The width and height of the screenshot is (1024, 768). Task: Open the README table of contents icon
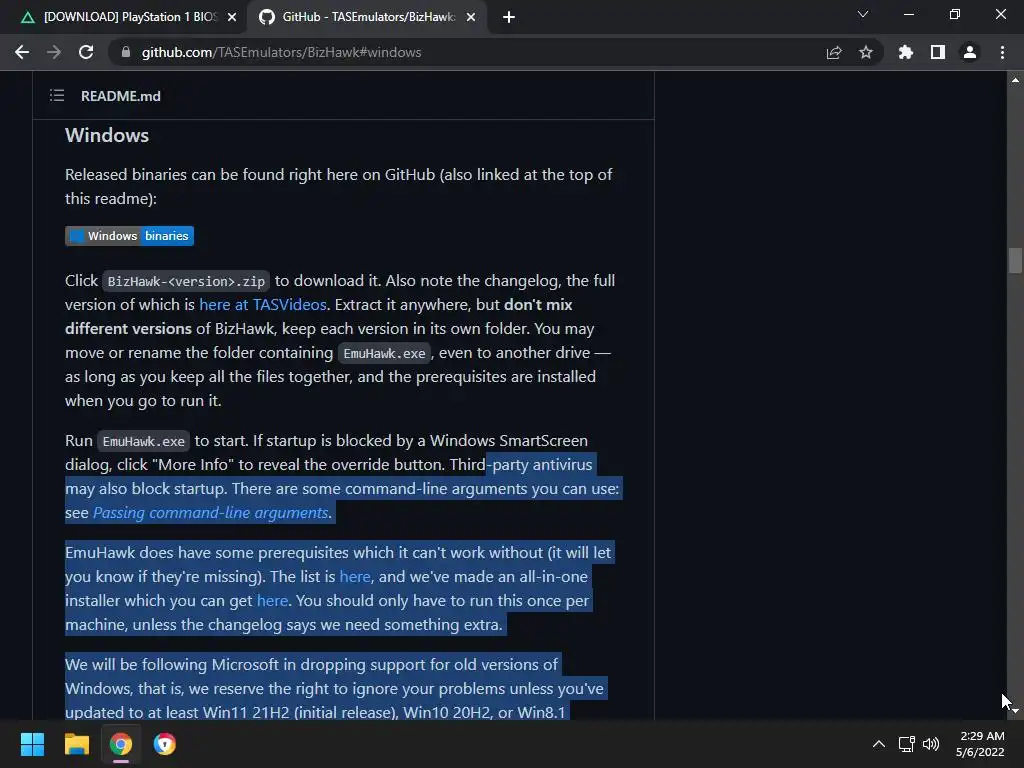[57, 96]
